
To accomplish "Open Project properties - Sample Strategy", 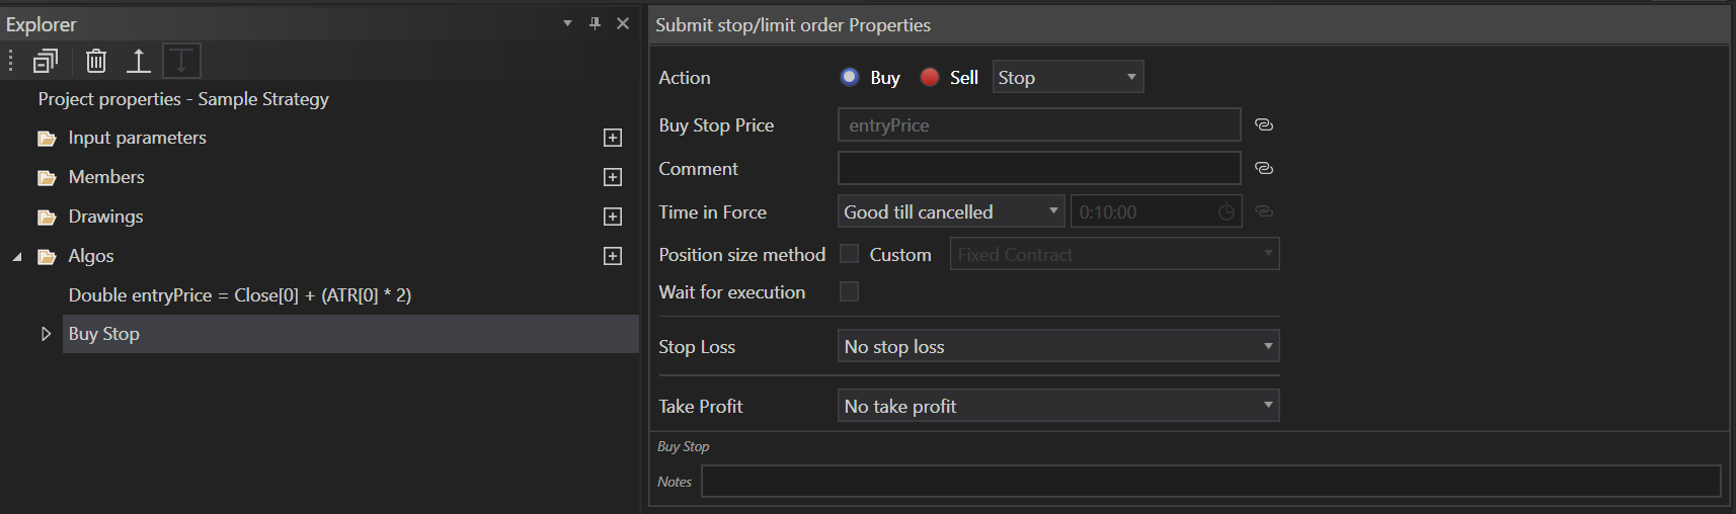I will click(x=183, y=99).
